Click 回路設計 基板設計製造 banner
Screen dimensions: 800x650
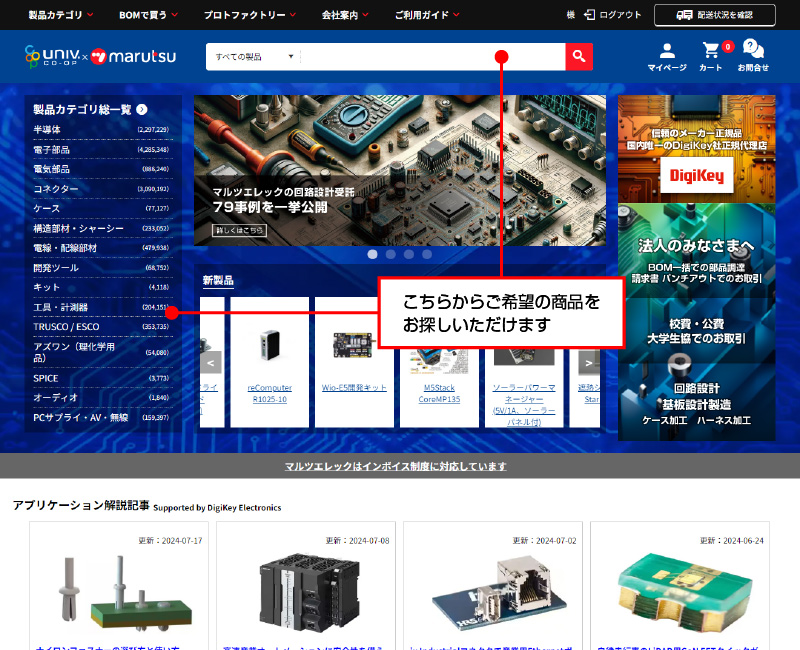pos(696,402)
